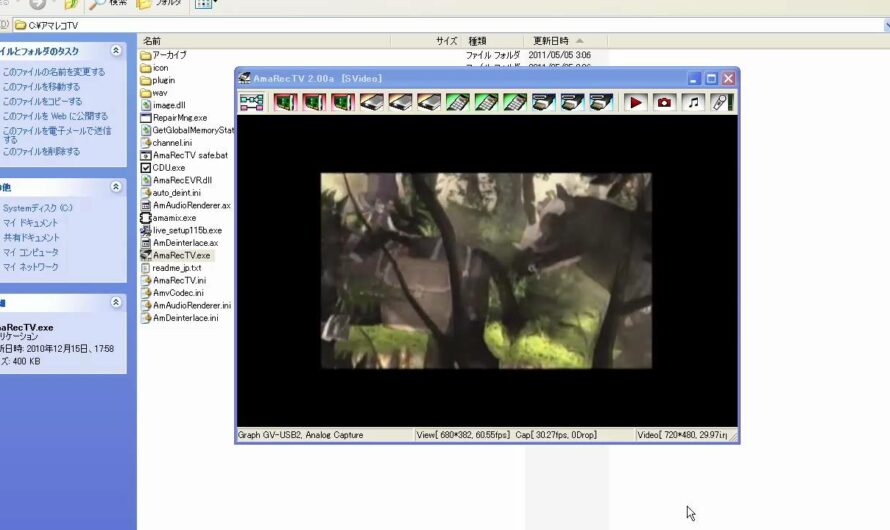Open マイ ドキュメント from the side panel
This screenshot has width=890, height=530.
click(31, 223)
